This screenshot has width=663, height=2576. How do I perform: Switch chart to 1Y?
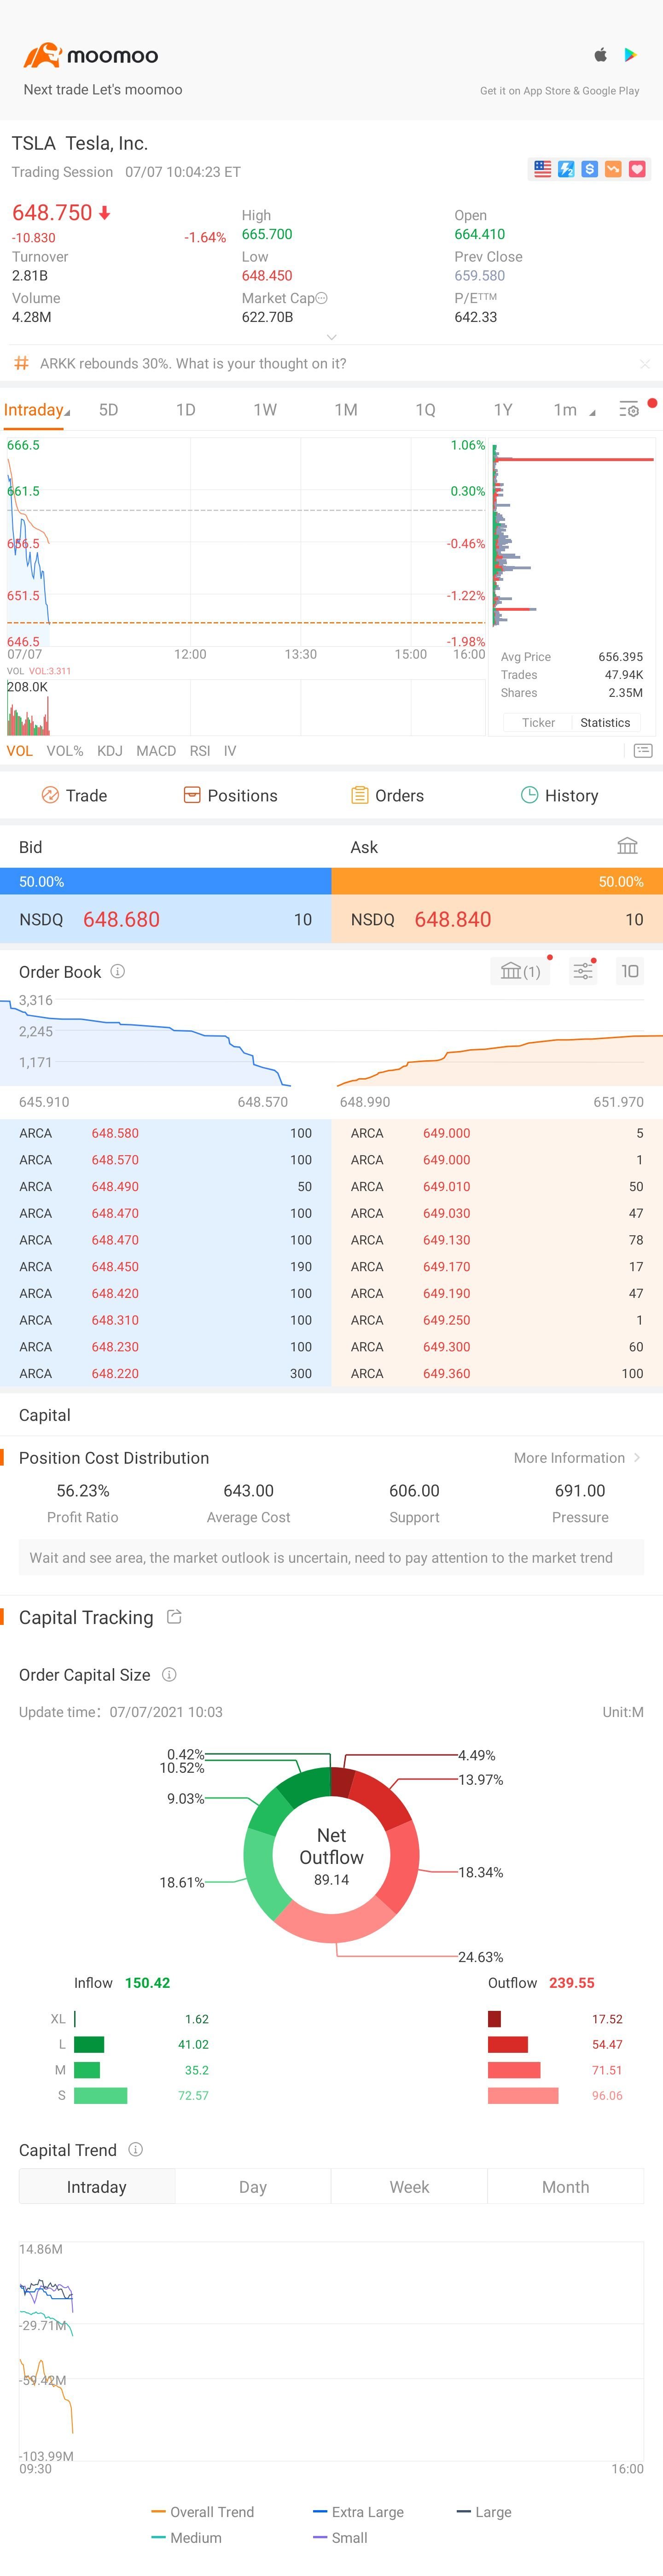(503, 410)
